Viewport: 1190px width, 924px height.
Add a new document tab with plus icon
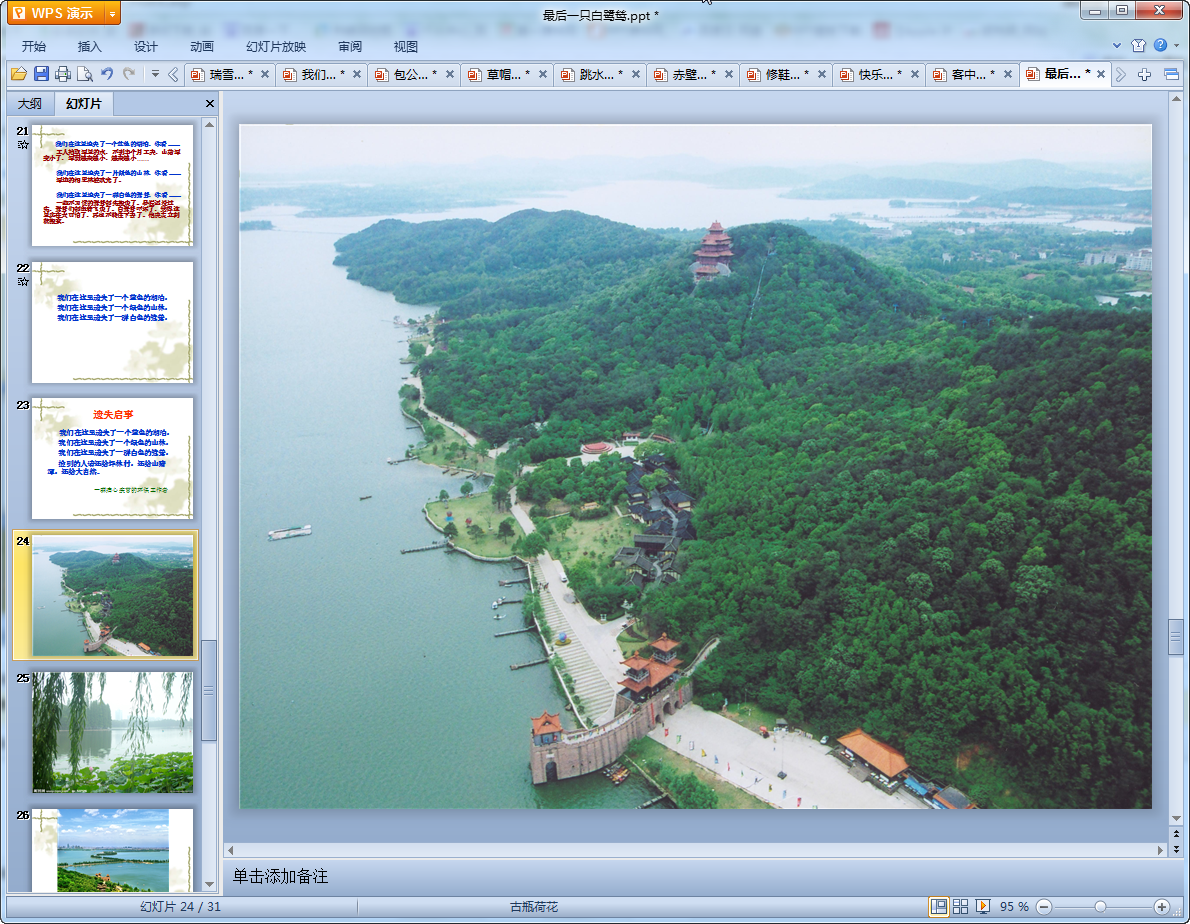pos(1145,74)
